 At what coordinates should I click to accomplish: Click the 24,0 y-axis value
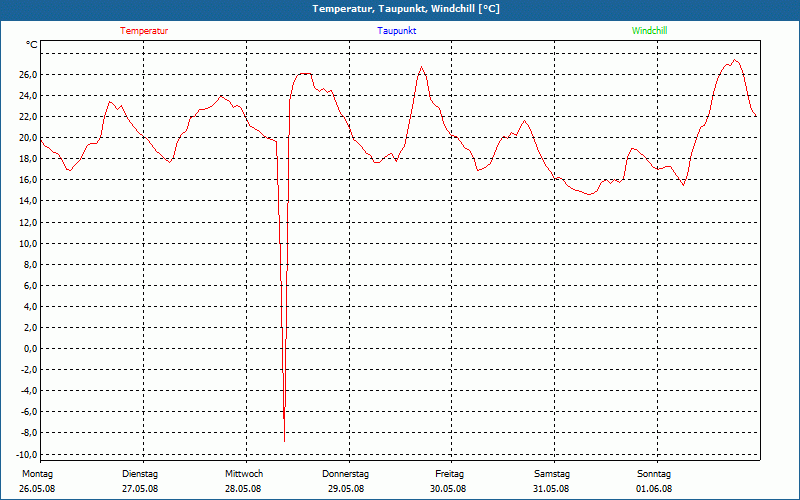[x=29, y=96]
